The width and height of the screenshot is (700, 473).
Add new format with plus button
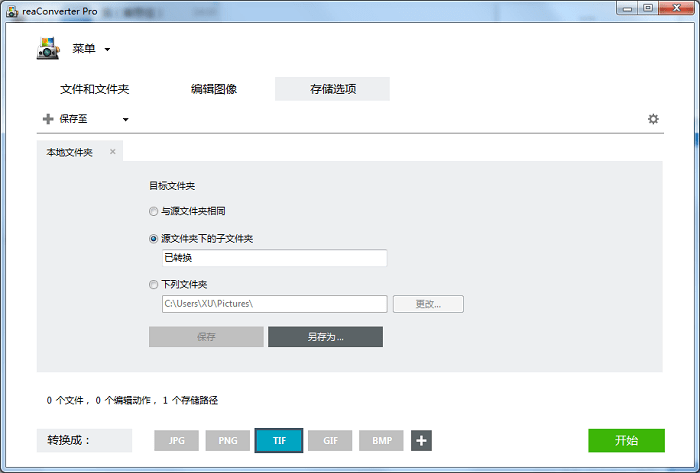[x=421, y=441]
